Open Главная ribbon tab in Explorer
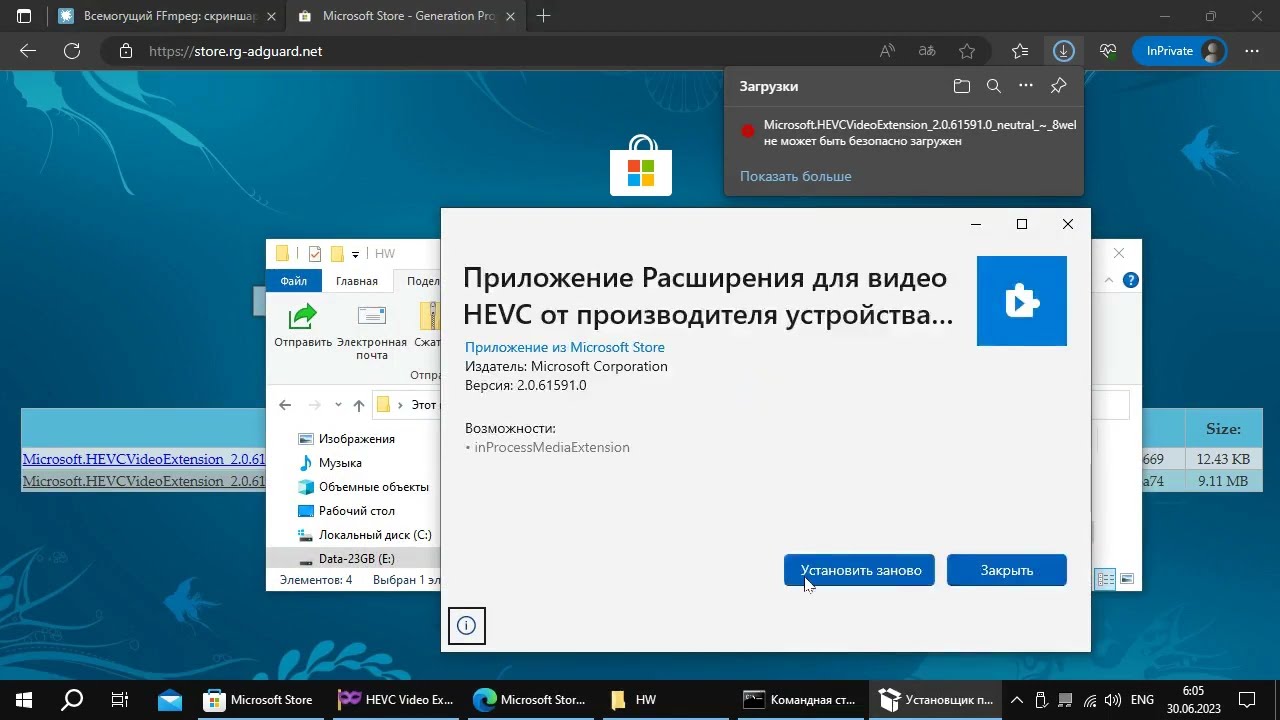The image size is (1280, 720). (357, 281)
